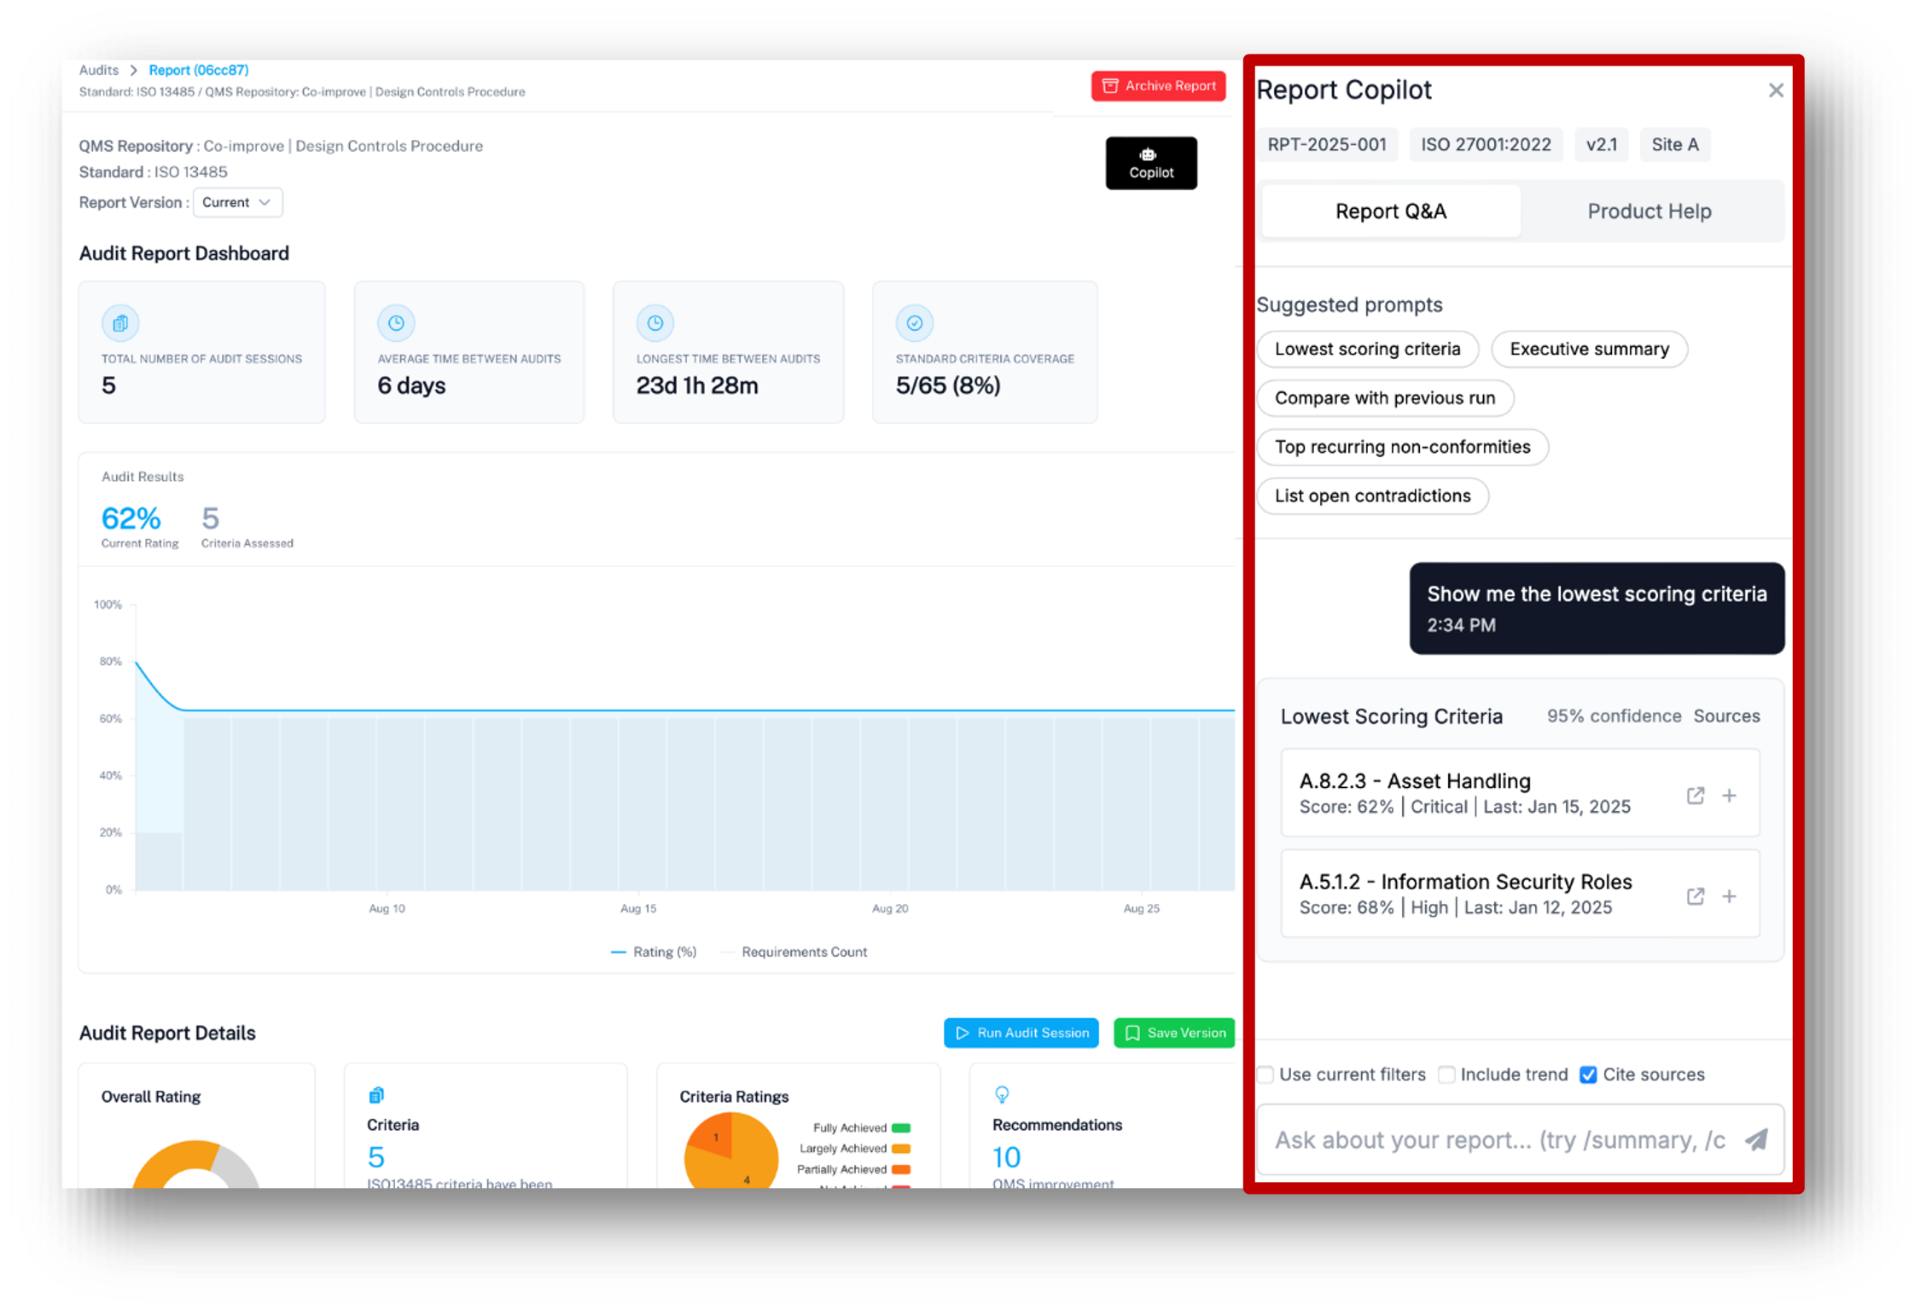Click the ISO 27001:2022 tag

(1486, 145)
